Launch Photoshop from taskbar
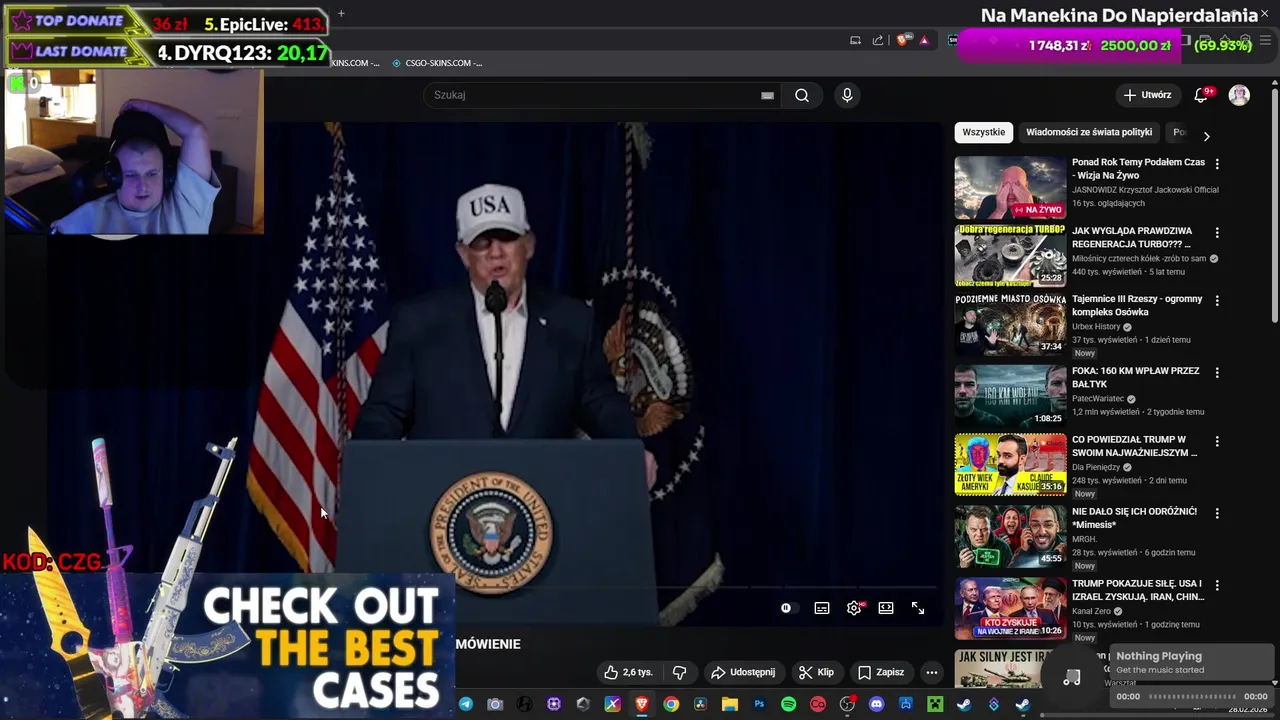 pyautogui.click(x=759, y=704)
